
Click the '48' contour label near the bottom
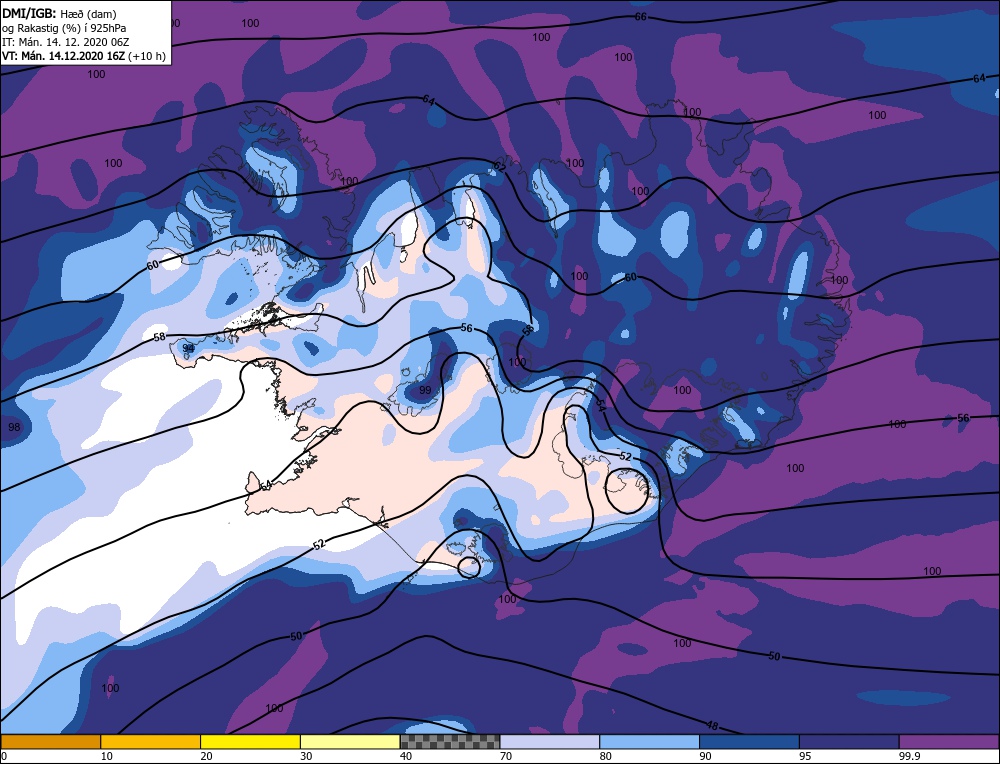click(712, 725)
